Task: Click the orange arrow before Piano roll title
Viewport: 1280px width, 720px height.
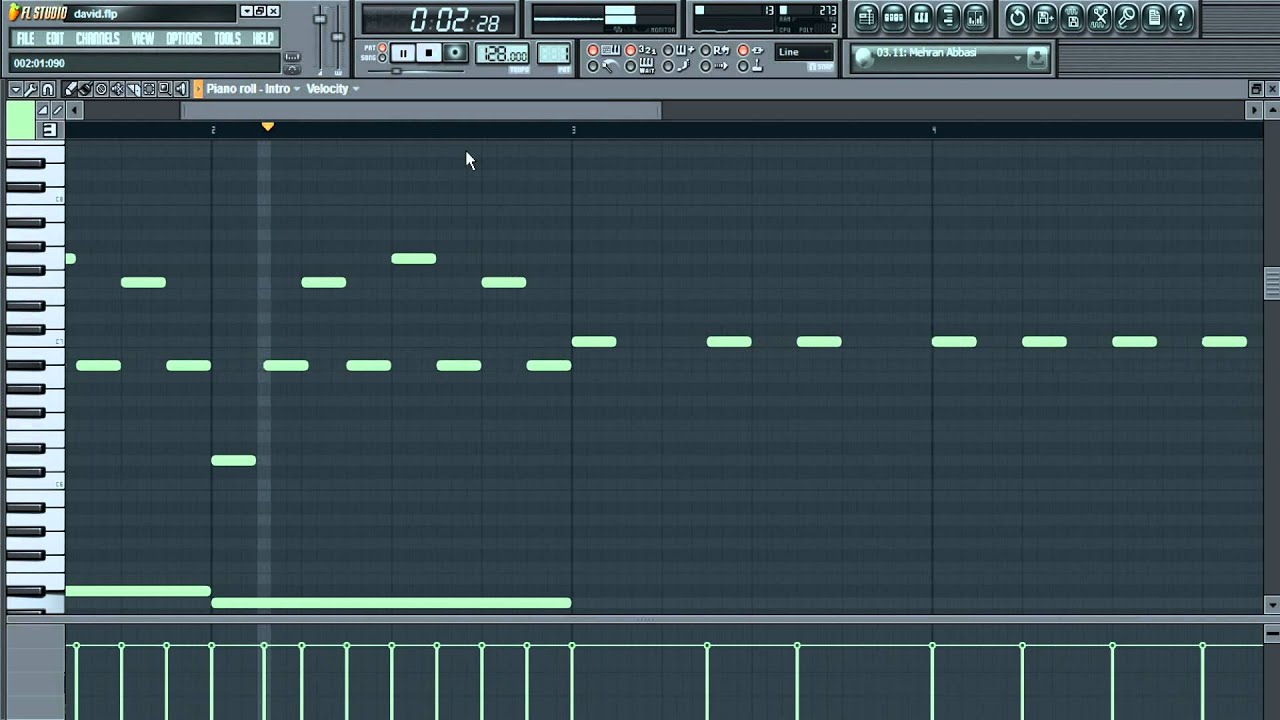Action: (198, 89)
